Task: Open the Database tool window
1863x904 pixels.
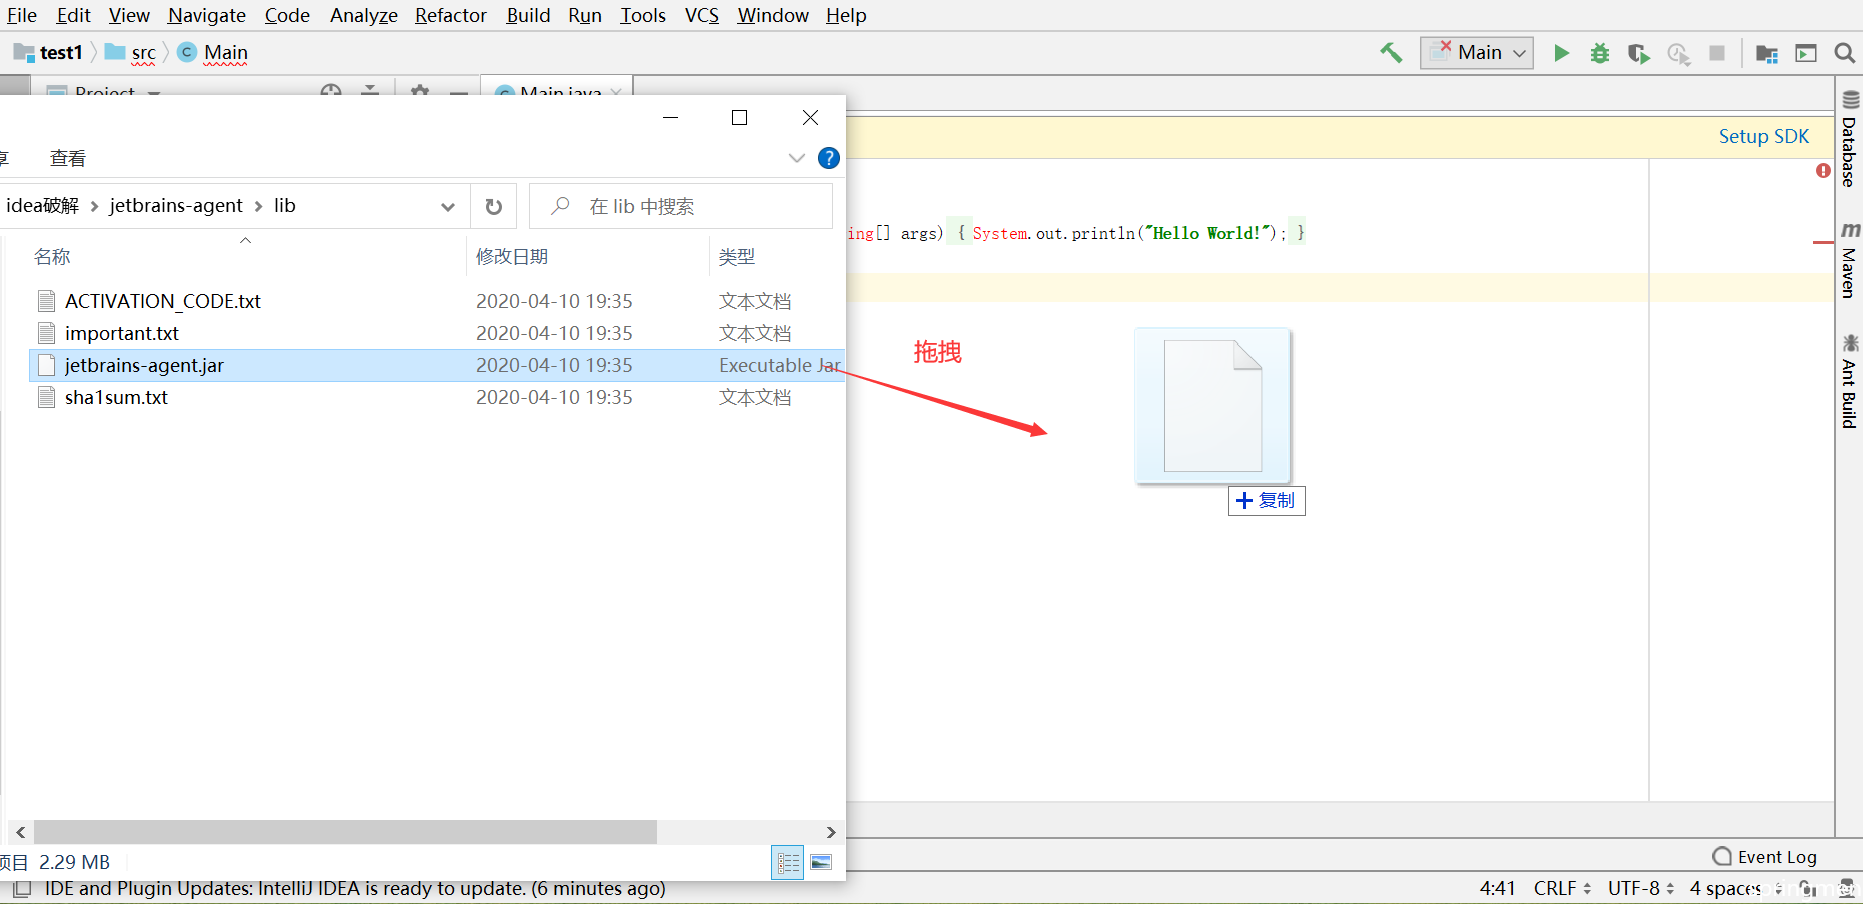Action: pos(1849,139)
